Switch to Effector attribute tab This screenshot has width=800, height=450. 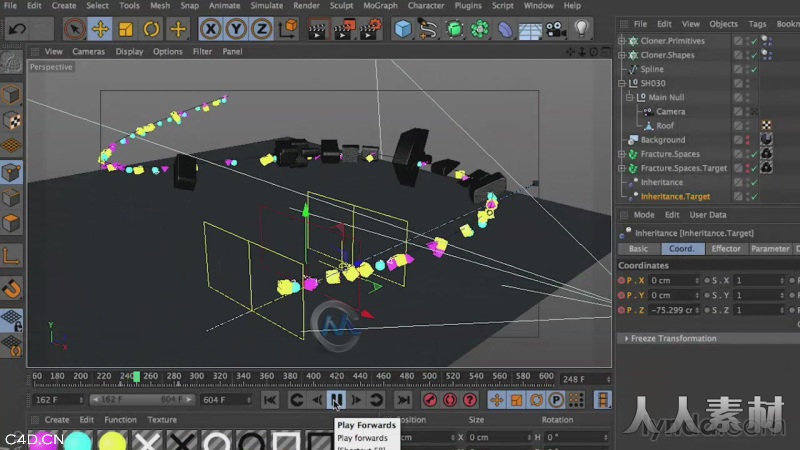pyautogui.click(x=726, y=249)
